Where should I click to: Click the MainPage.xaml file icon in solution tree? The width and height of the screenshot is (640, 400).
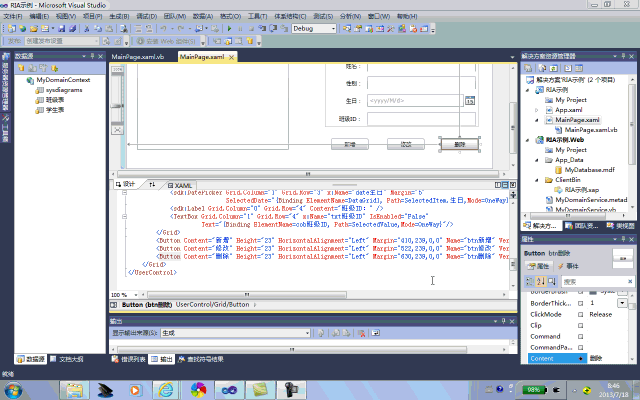[x=548, y=120]
